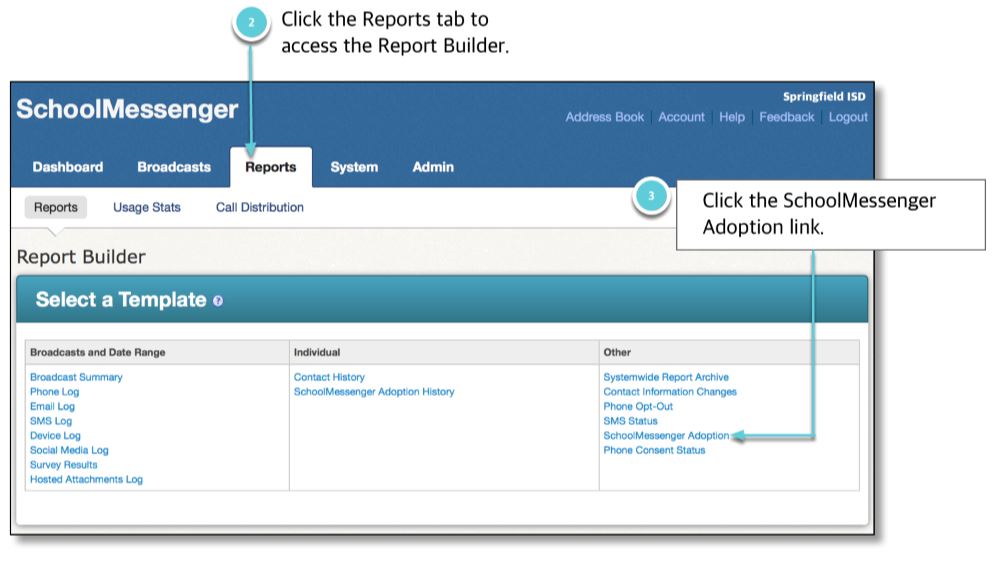This screenshot has width=996, height=561.
Task: Select the Phone Consent Status link
Action: [654, 450]
